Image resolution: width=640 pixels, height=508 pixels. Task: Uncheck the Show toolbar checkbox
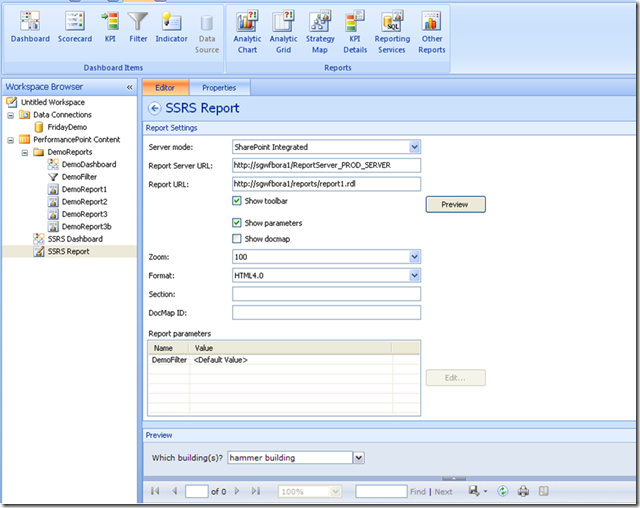click(x=237, y=201)
